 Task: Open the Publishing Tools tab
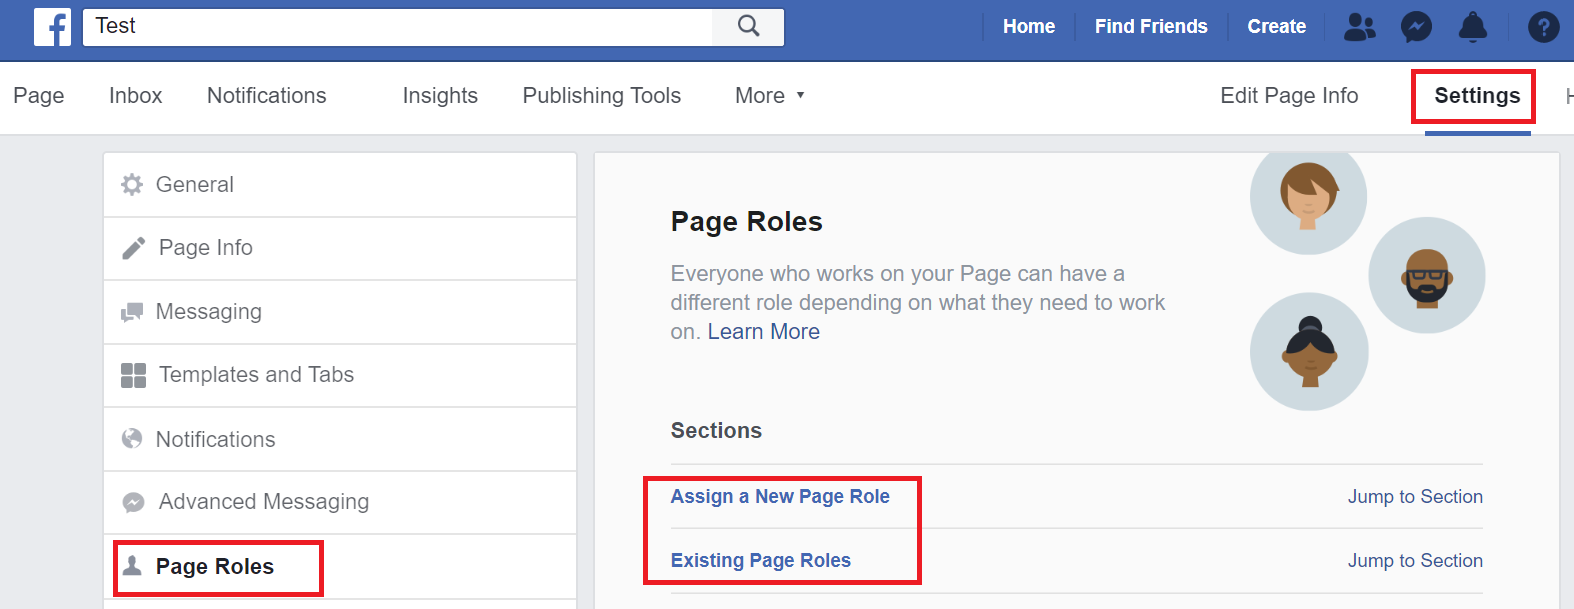601,96
